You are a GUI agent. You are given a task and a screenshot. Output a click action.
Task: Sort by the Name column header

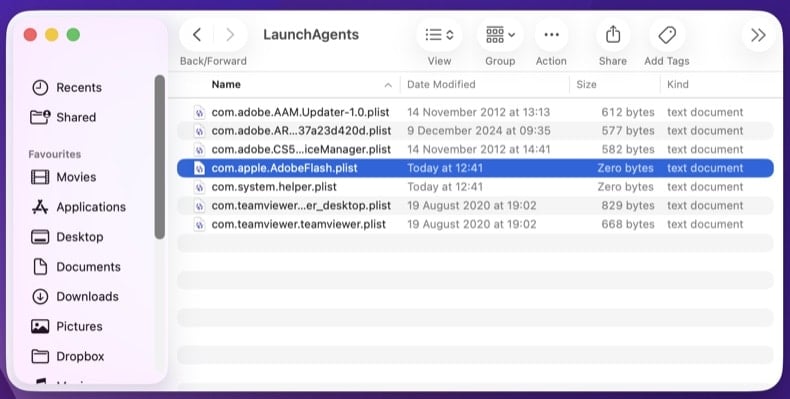pyautogui.click(x=226, y=85)
